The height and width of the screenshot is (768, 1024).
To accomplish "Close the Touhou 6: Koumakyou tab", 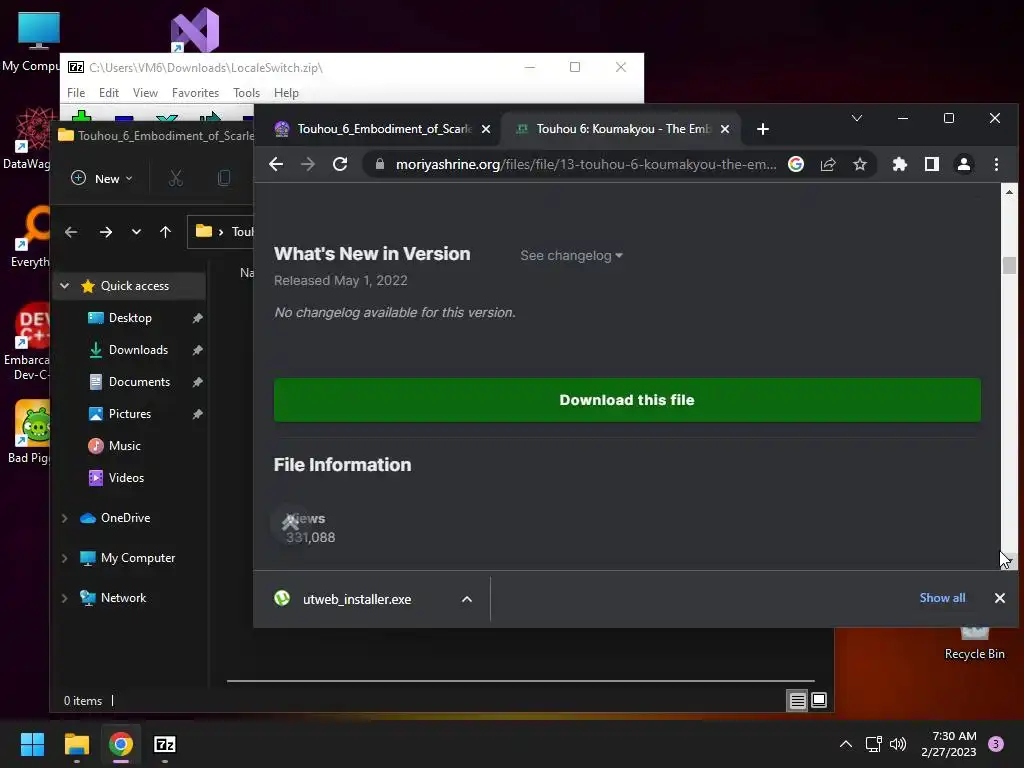I will point(725,129).
